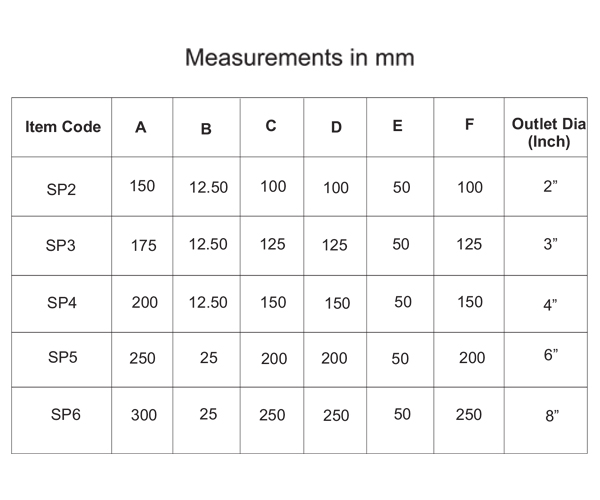This screenshot has height=500, width=600.
Task: Click column F header
Action: click(x=469, y=124)
